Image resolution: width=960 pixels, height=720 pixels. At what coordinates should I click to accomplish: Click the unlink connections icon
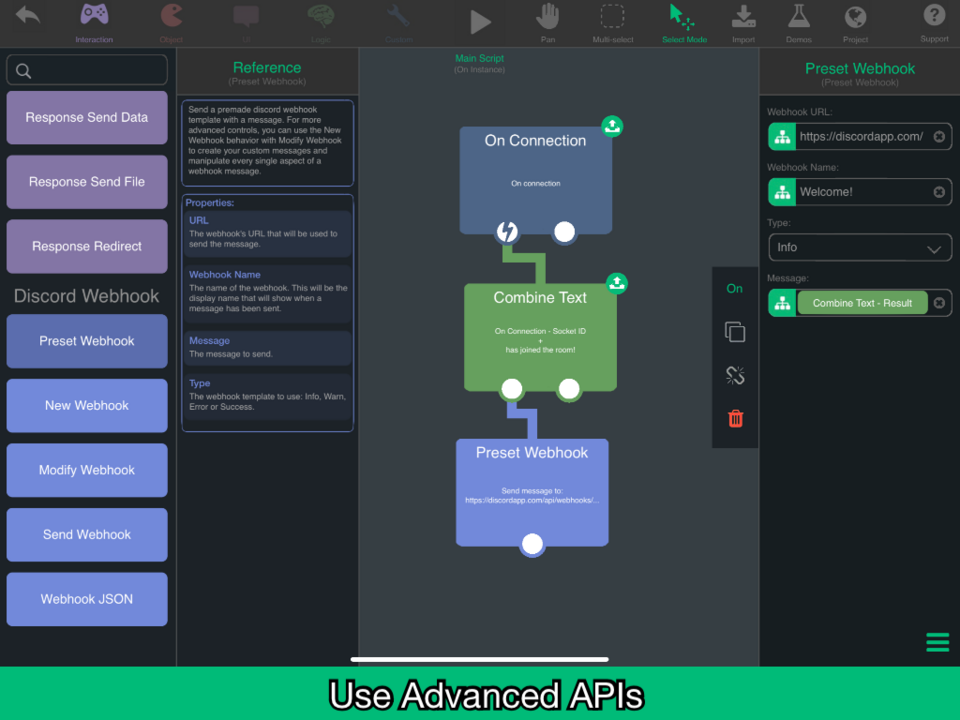735,375
